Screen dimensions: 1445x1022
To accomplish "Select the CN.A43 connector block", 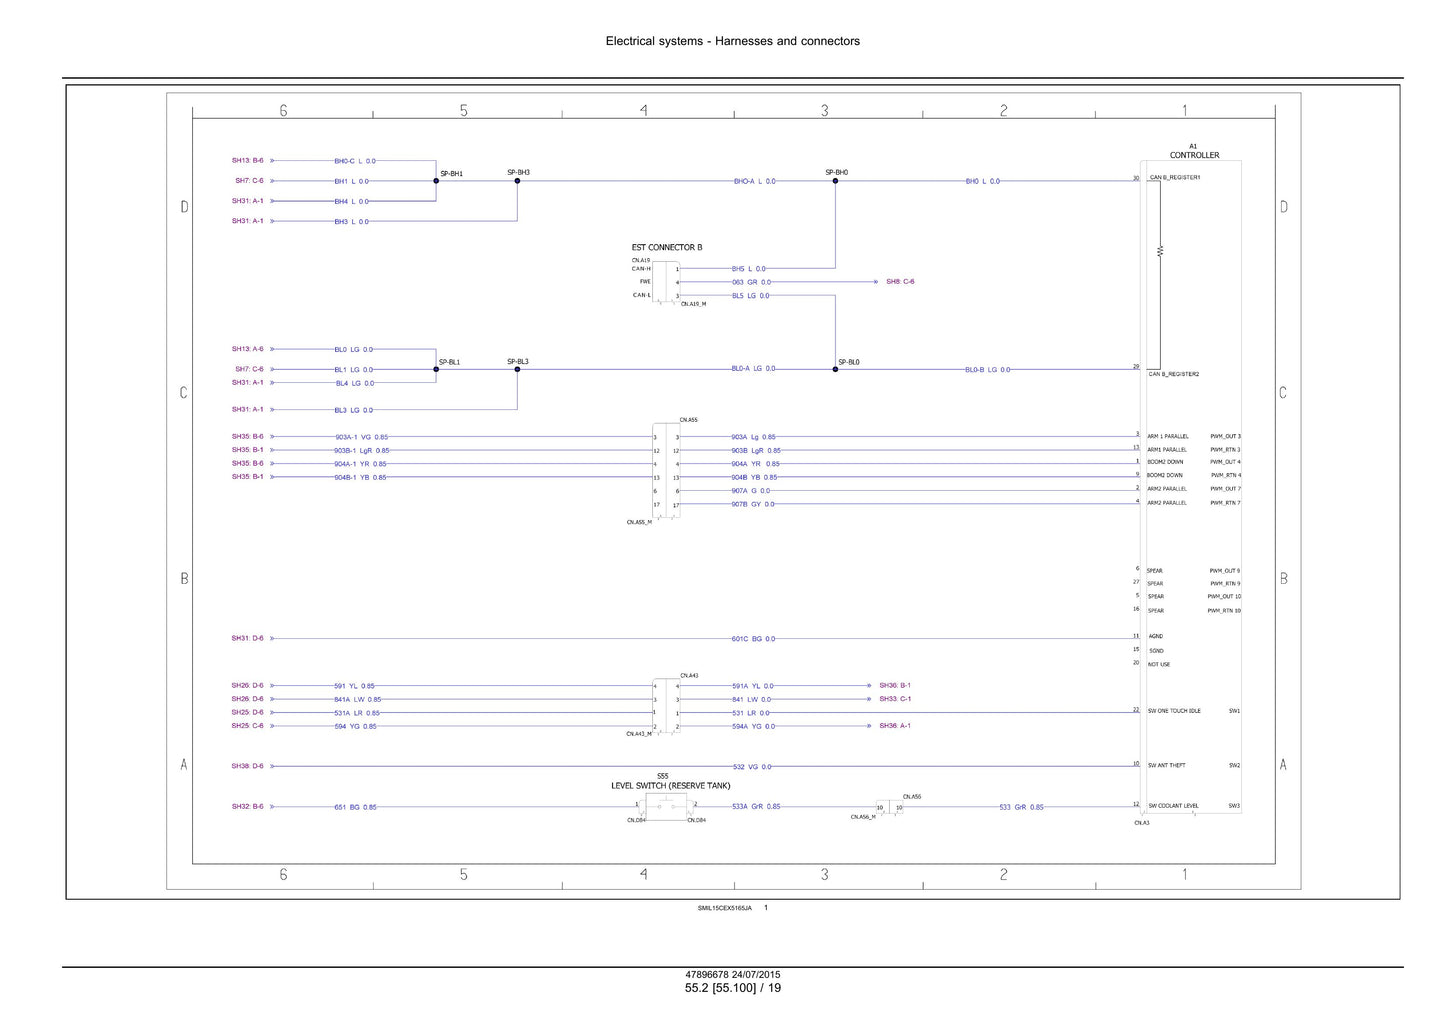I will coord(666,705).
